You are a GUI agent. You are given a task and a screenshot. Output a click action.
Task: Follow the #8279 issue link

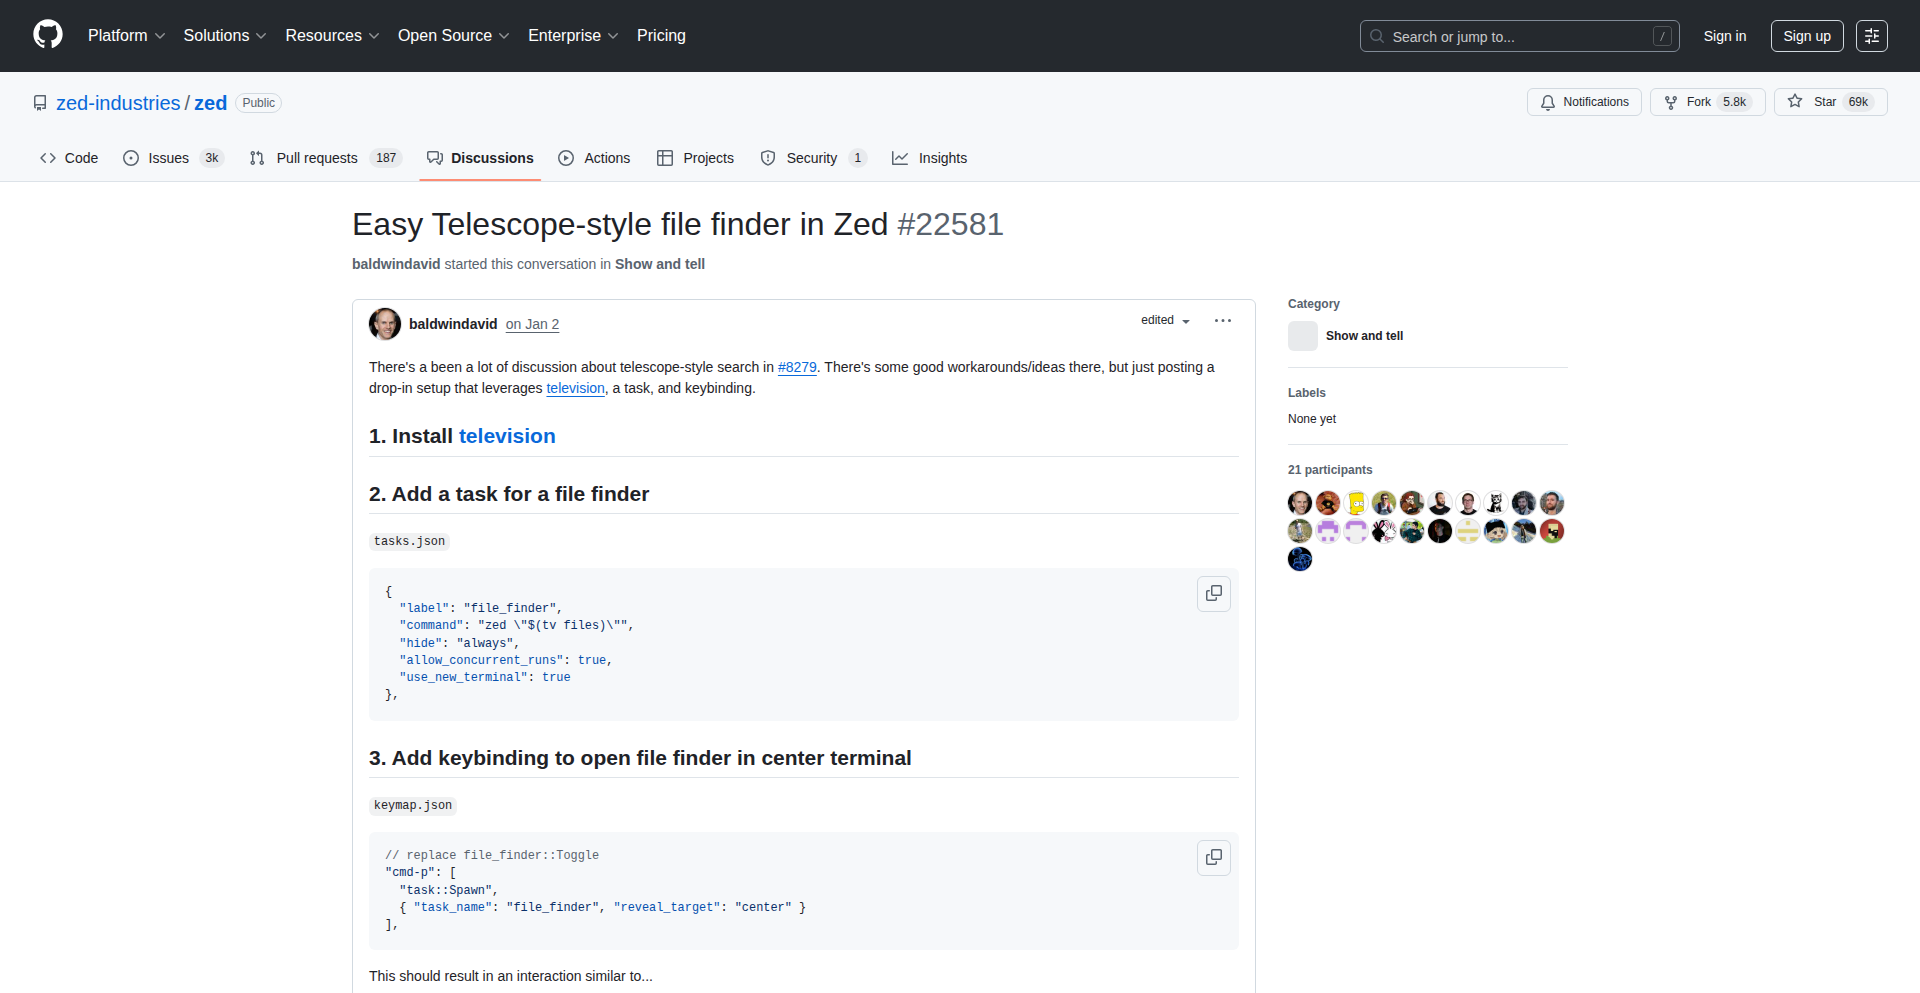point(797,367)
